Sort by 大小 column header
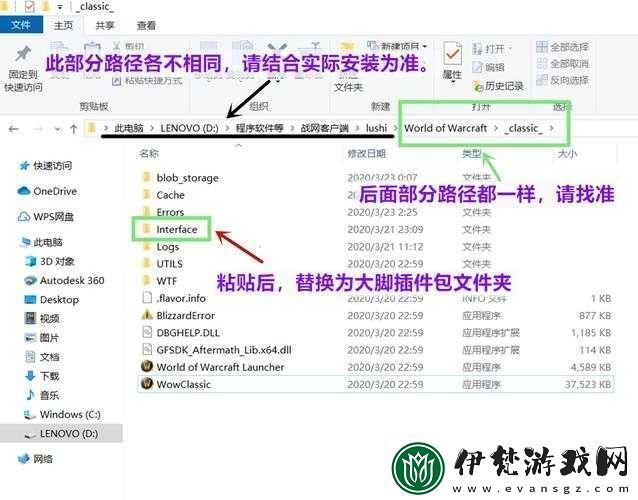 point(567,153)
